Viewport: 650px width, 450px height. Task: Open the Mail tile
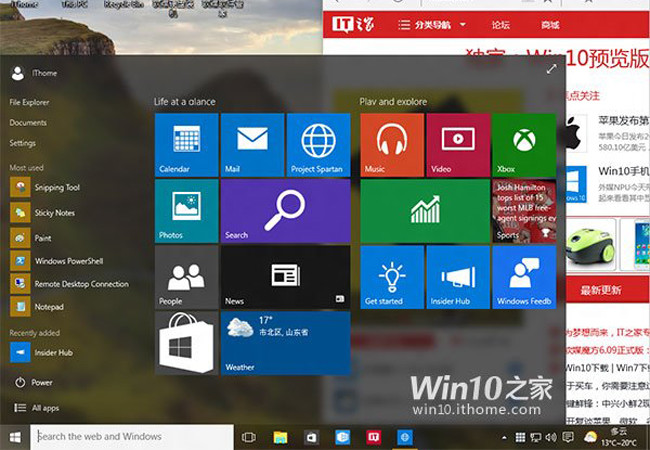(x=252, y=145)
